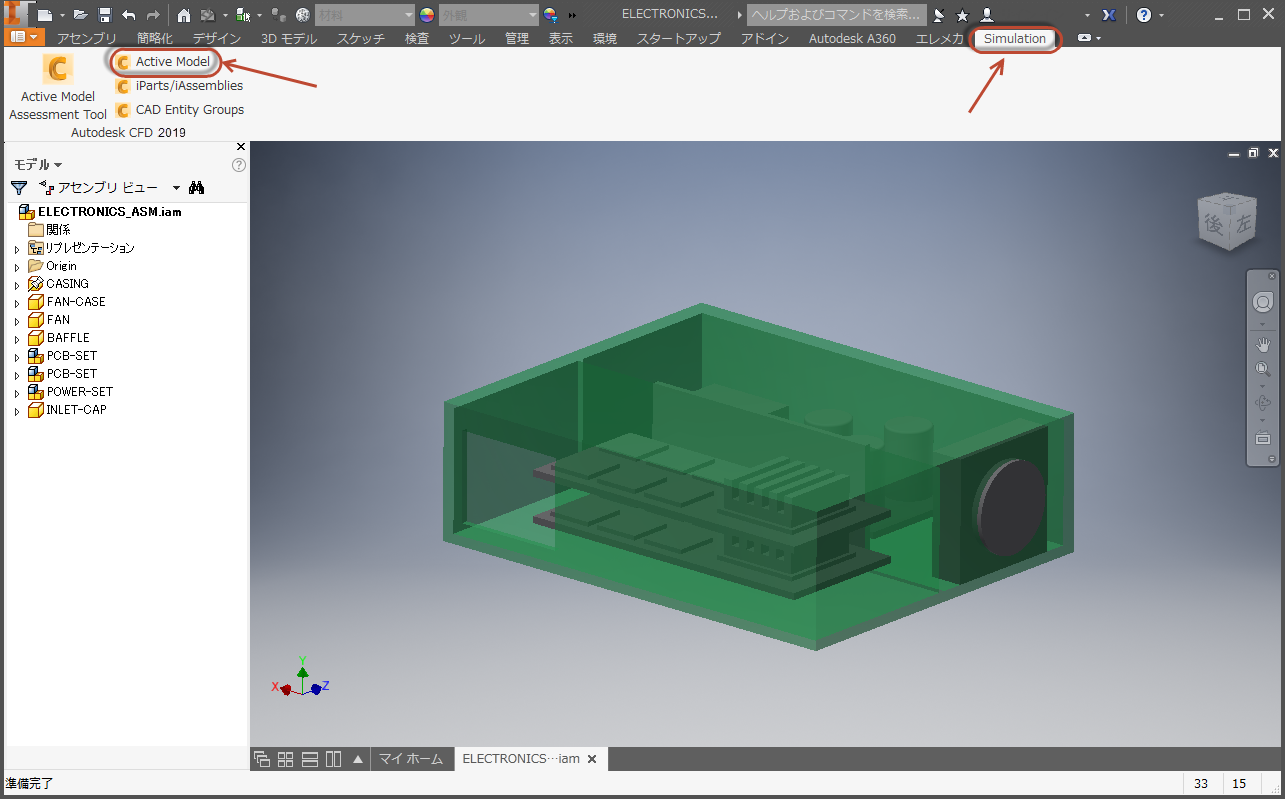Click the iParts/iAssemblies button
The width and height of the screenshot is (1285, 799).
189,86
